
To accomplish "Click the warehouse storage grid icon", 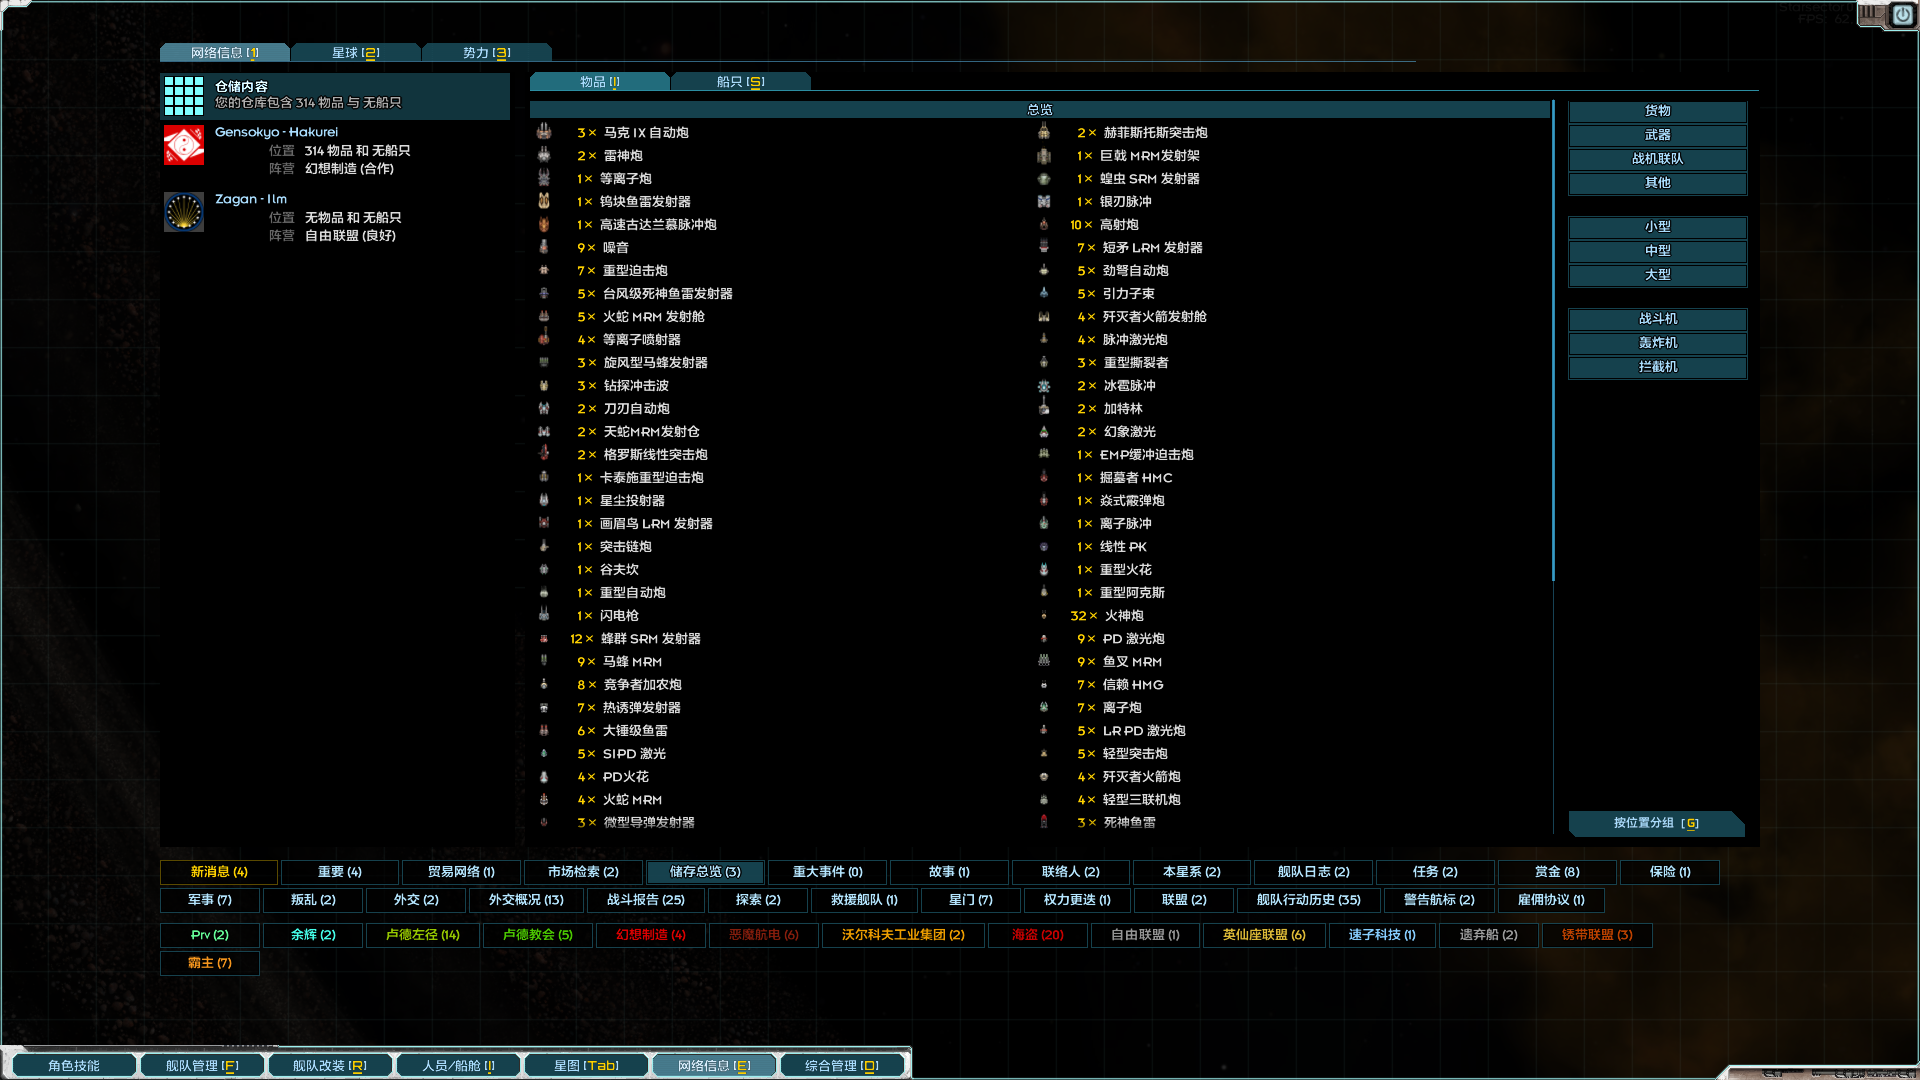I will pos(184,96).
